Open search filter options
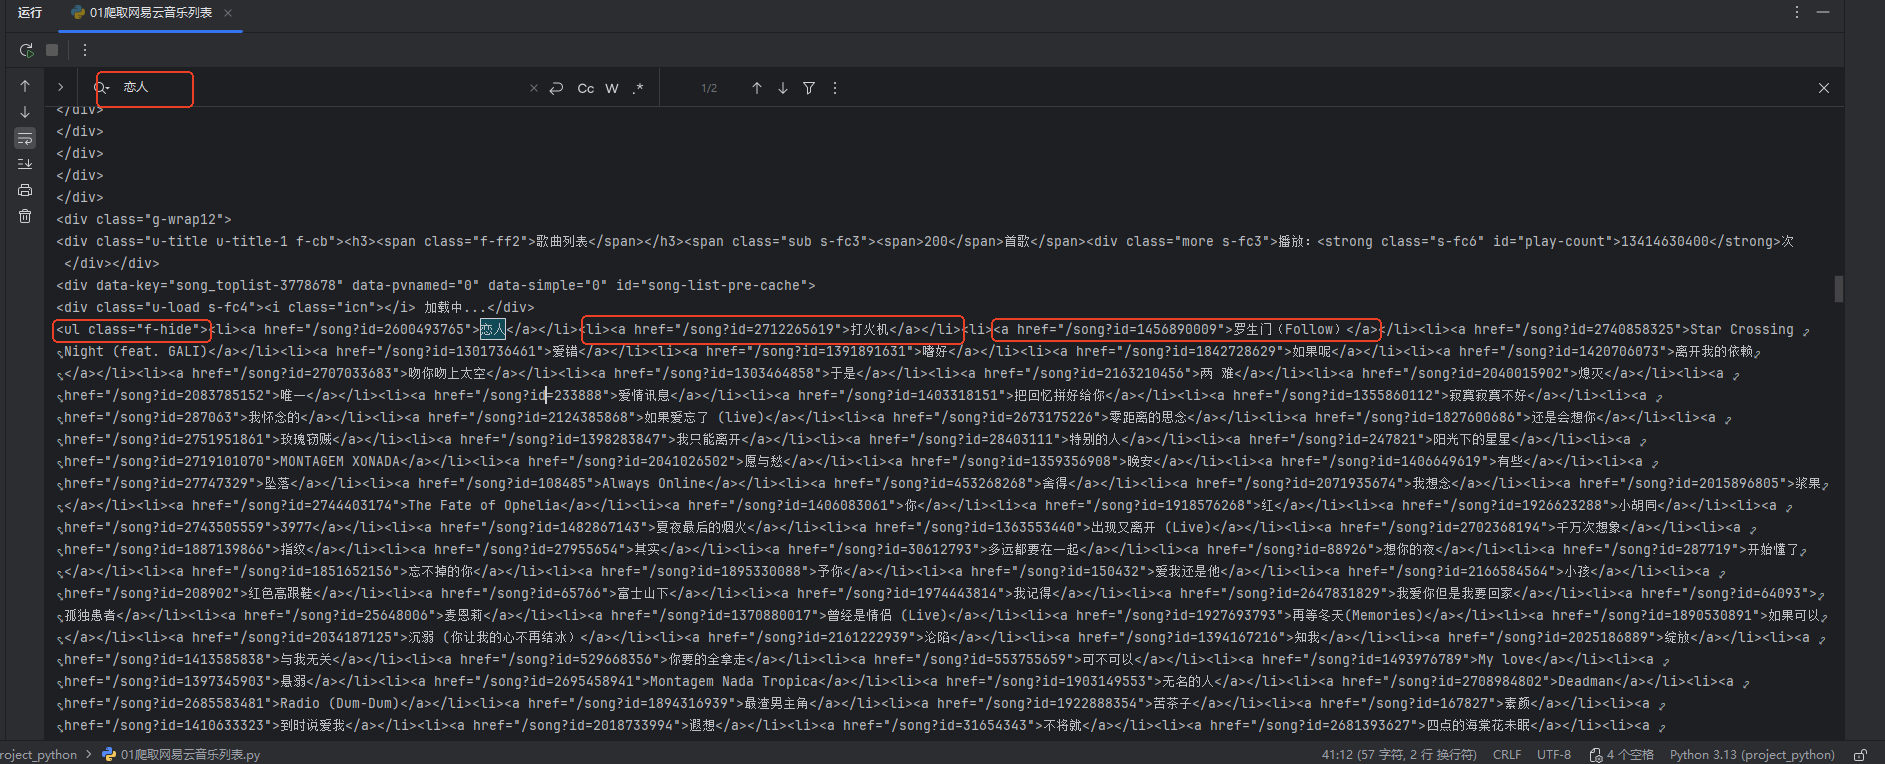This screenshot has height=764, width=1885. point(809,88)
